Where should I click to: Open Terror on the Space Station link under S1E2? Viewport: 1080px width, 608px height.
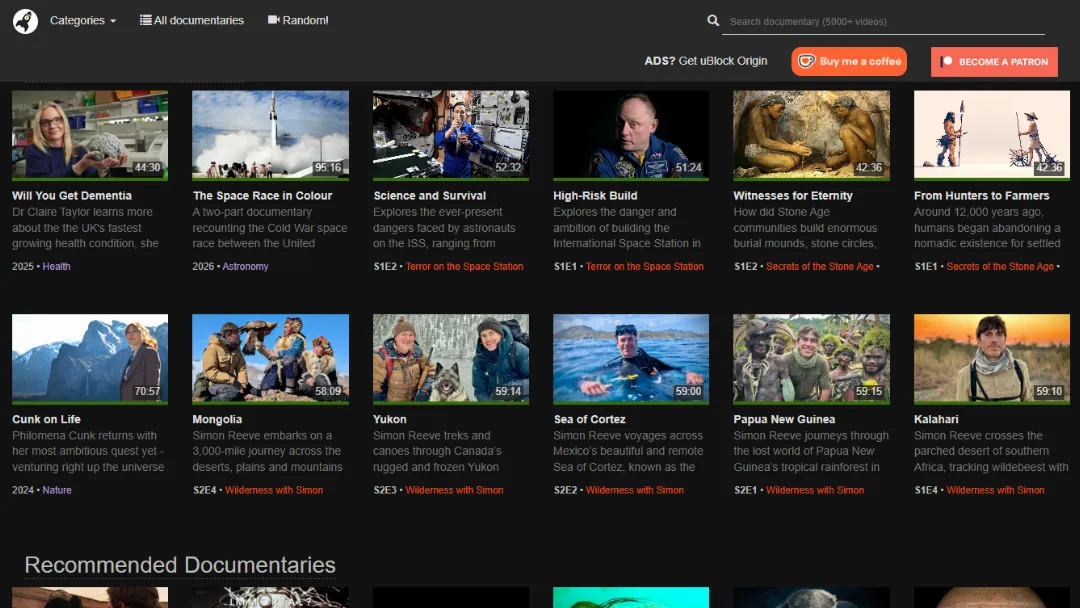[464, 266]
